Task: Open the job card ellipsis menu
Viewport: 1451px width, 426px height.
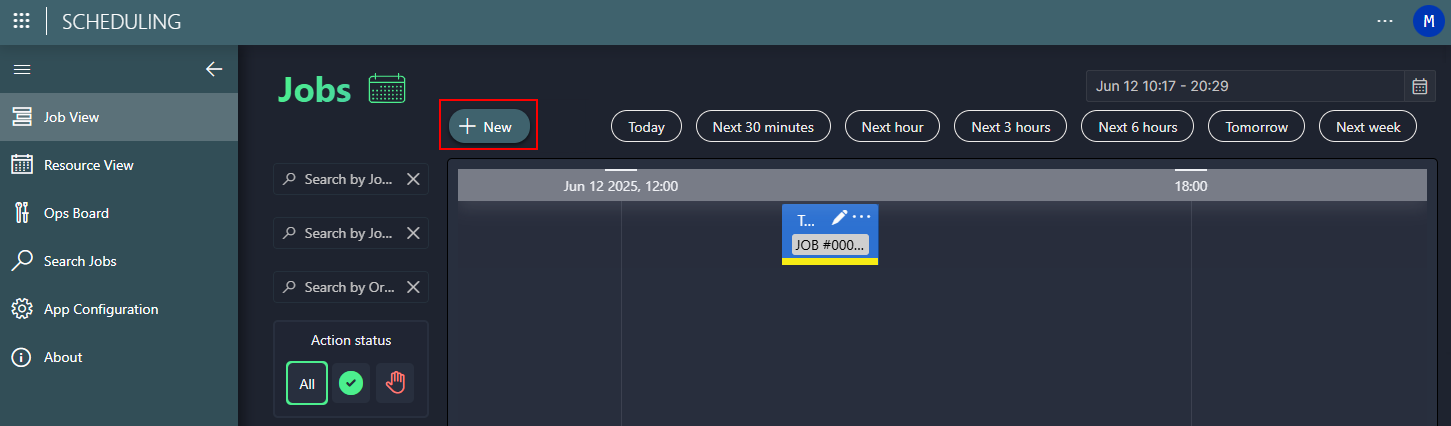Action: click(862, 218)
